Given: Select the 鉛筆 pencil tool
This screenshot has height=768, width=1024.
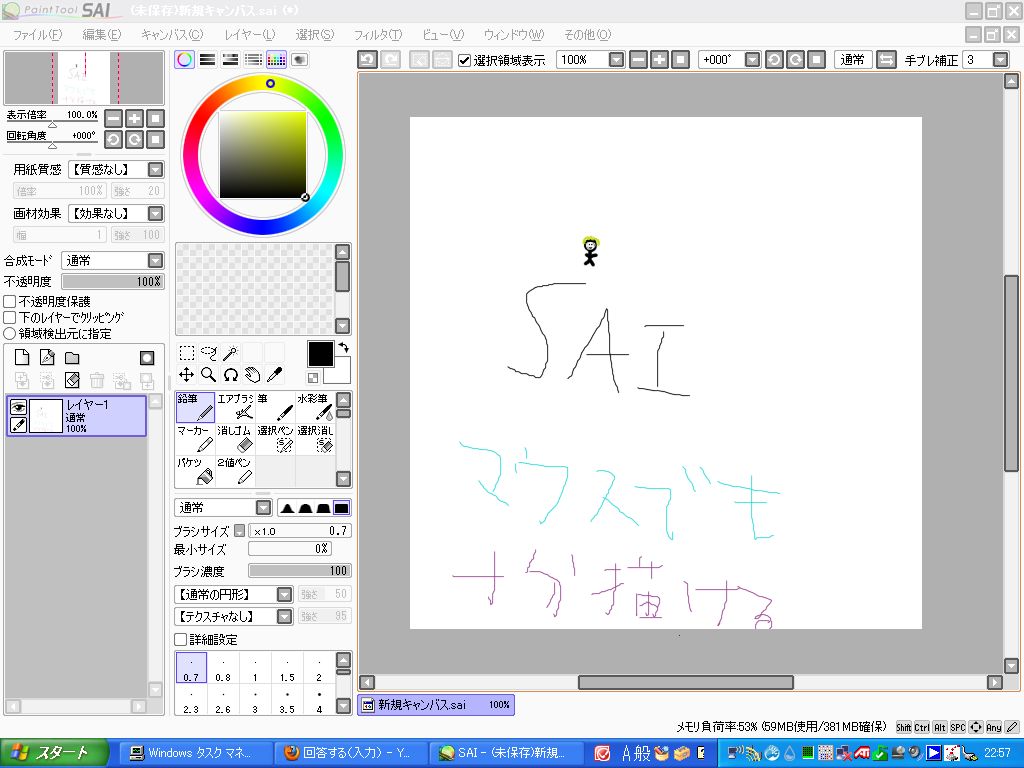Looking at the screenshot, I should click(195, 407).
